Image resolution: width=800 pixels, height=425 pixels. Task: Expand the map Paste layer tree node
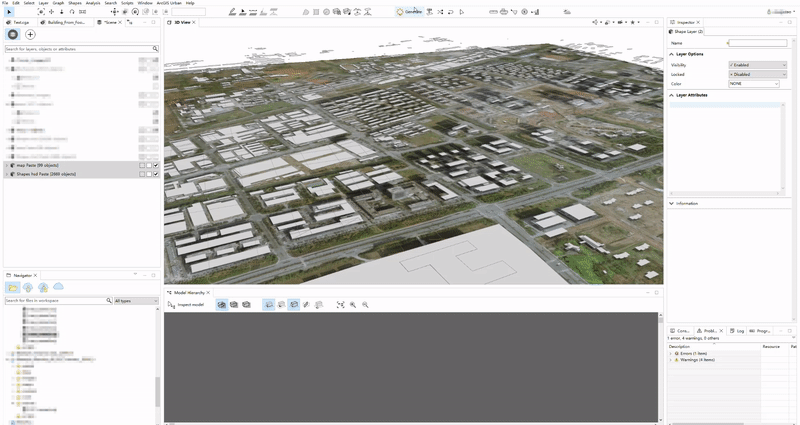7,165
